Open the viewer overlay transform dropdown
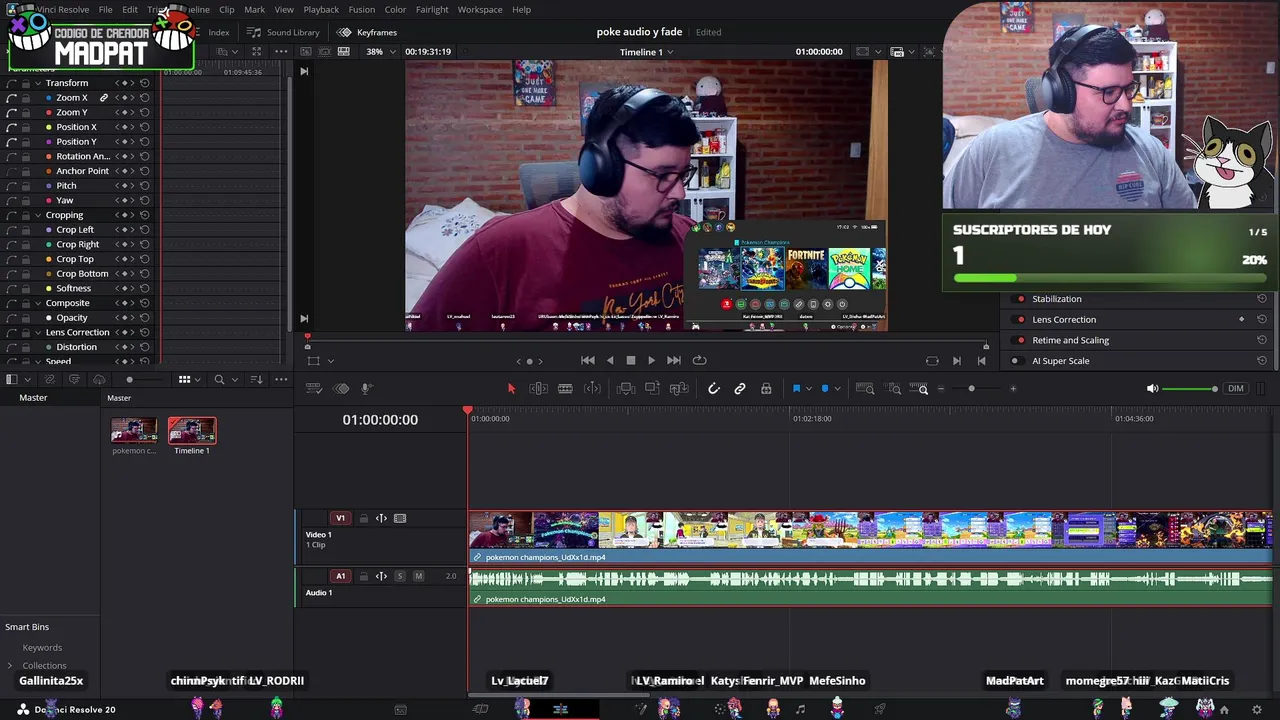Screen dimensions: 1280x720 pos(330,361)
